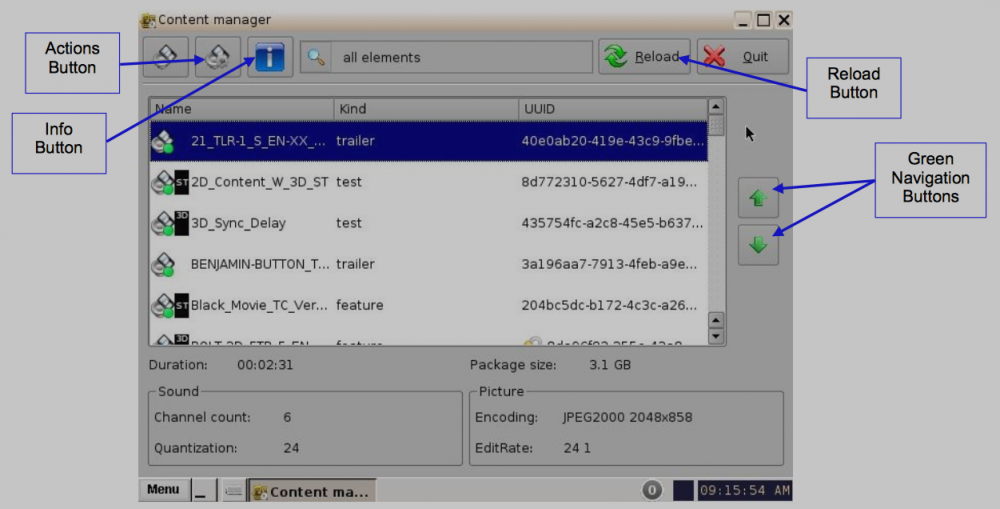Reload the content list
The image size is (1000, 509).
642,57
